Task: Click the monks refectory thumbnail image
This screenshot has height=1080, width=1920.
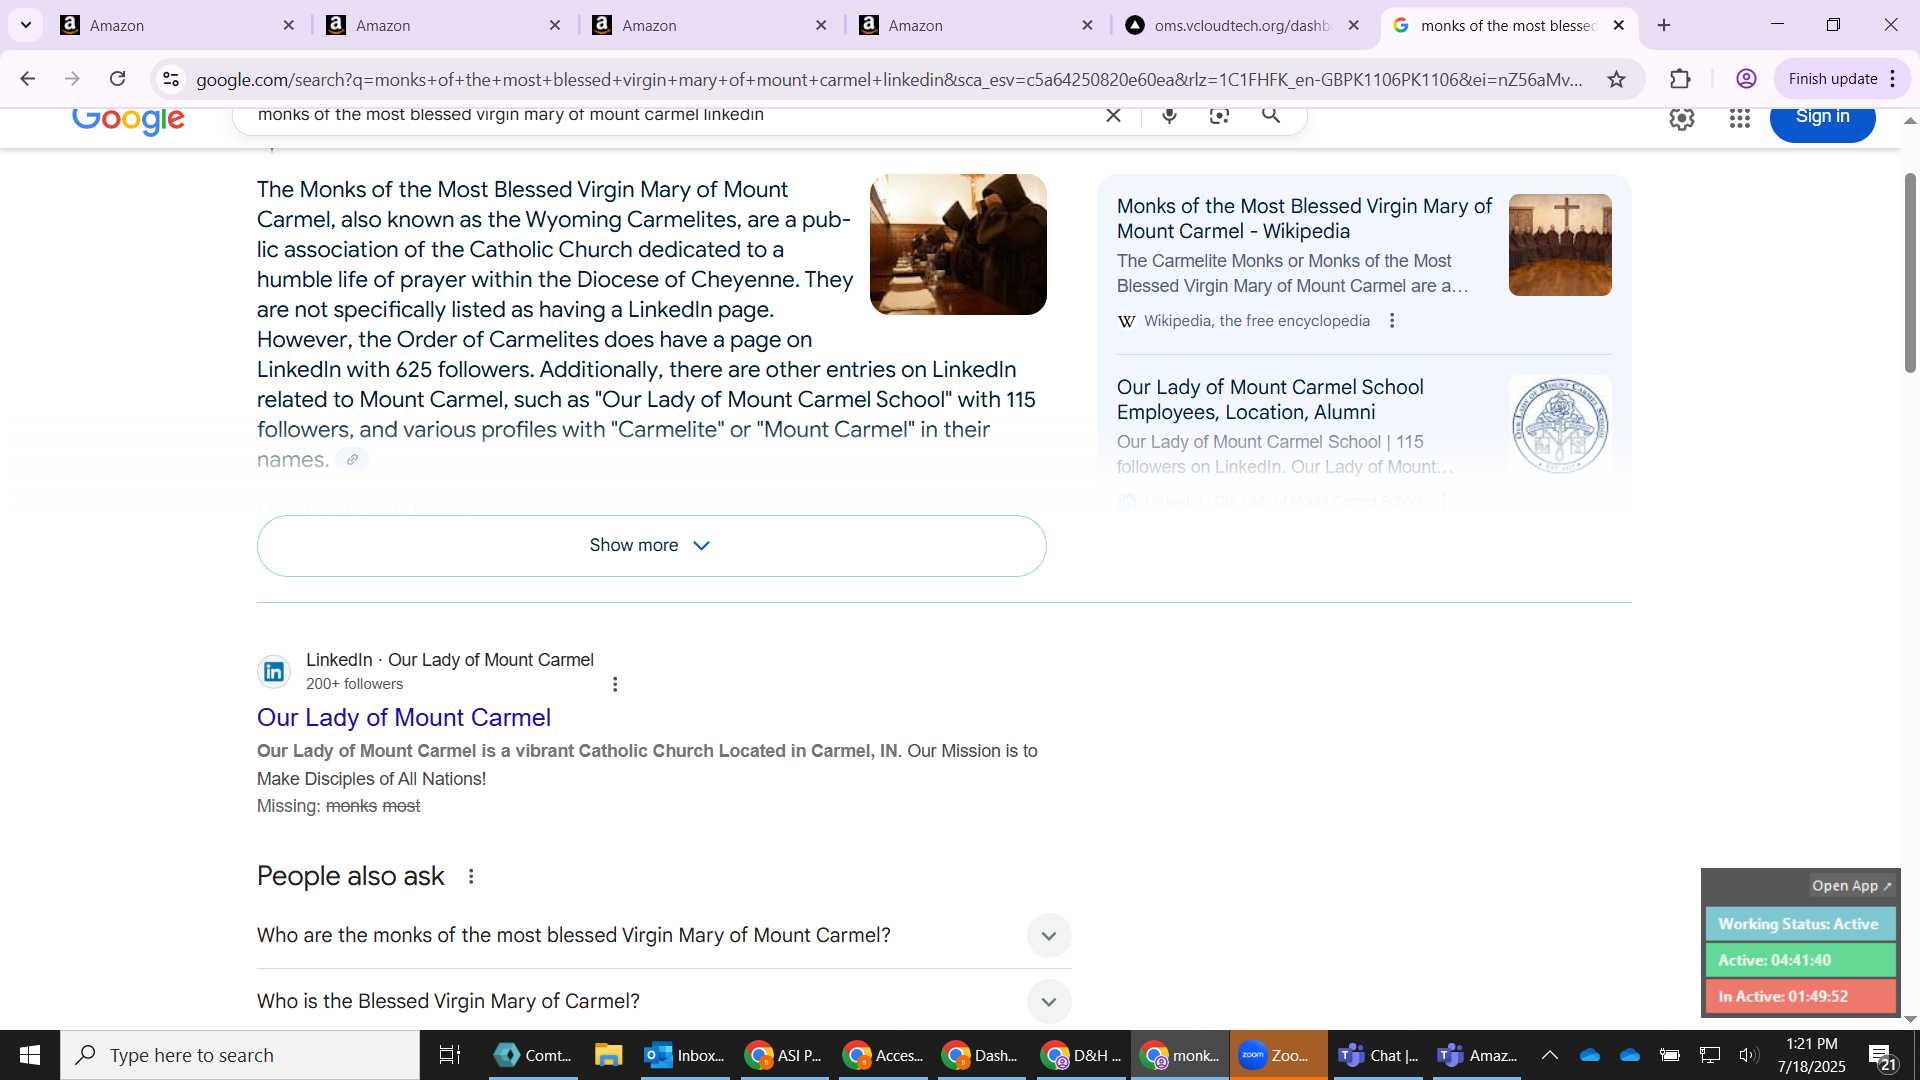Action: pos(958,244)
